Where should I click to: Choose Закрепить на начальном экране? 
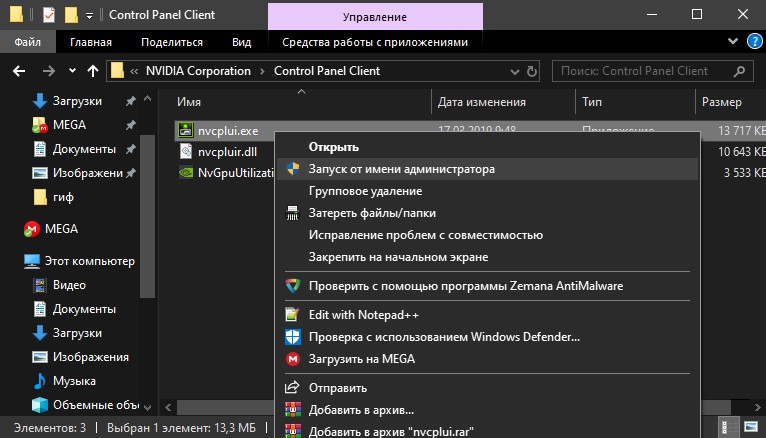(x=488, y=257)
